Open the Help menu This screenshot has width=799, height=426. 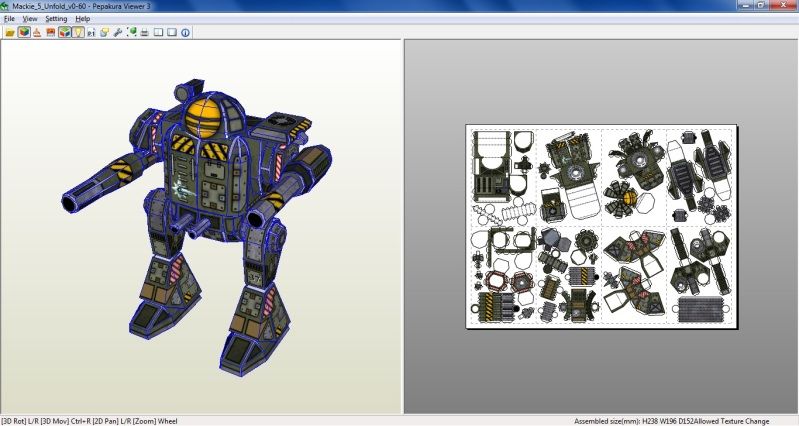[83, 19]
